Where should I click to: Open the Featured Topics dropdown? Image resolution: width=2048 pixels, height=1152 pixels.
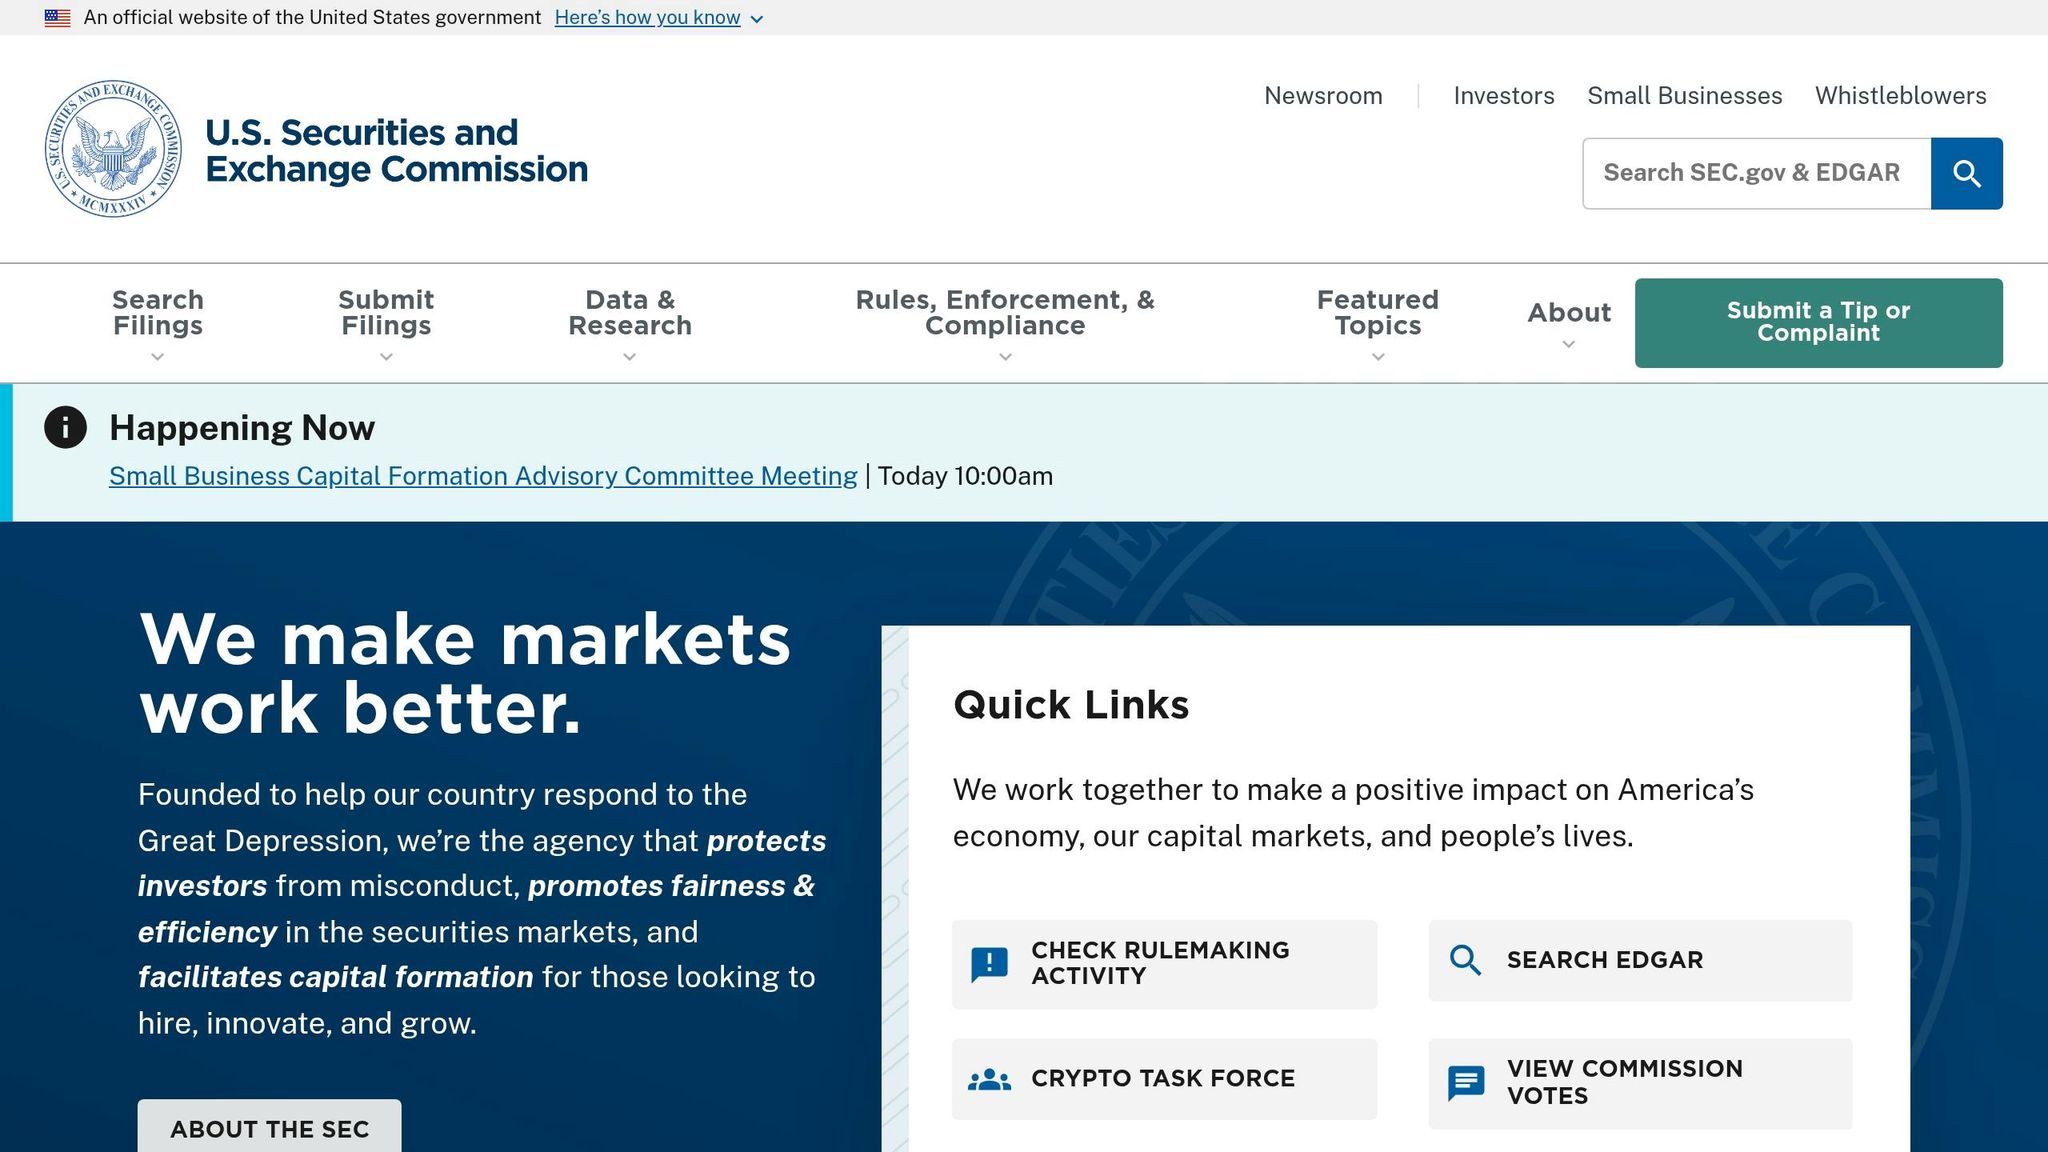[x=1377, y=323]
